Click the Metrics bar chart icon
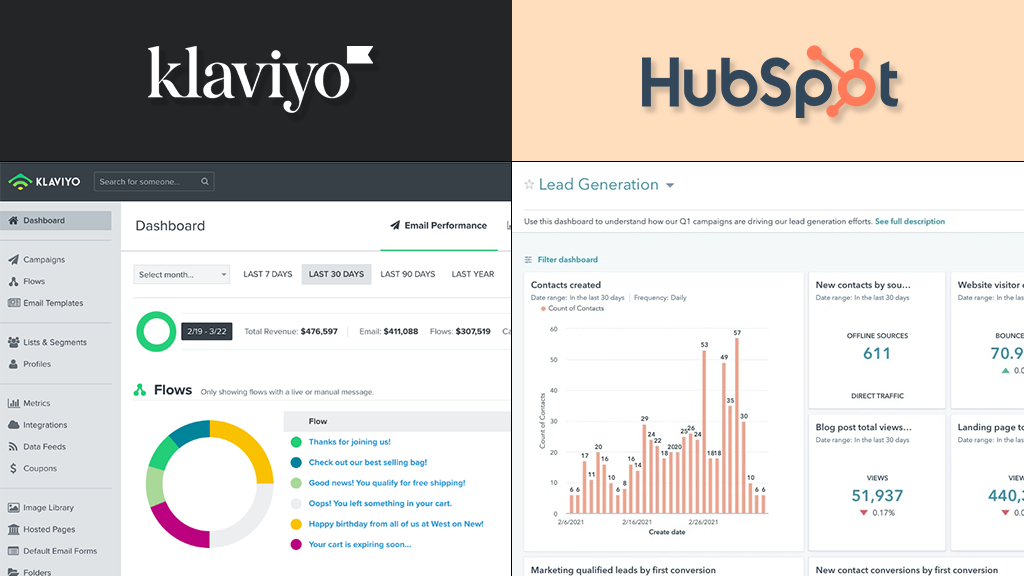 click(13, 404)
